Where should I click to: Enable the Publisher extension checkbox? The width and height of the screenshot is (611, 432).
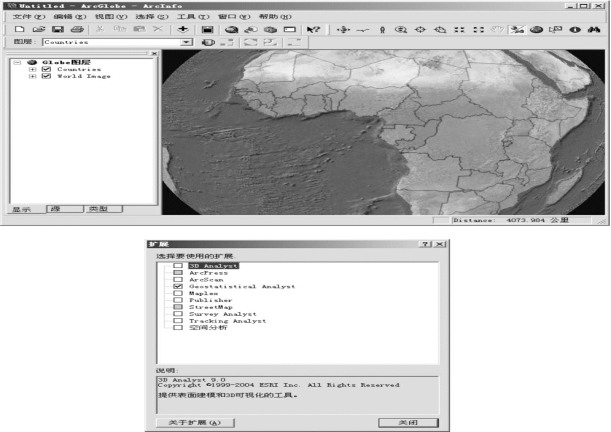pyautogui.click(x=178, y=300)
